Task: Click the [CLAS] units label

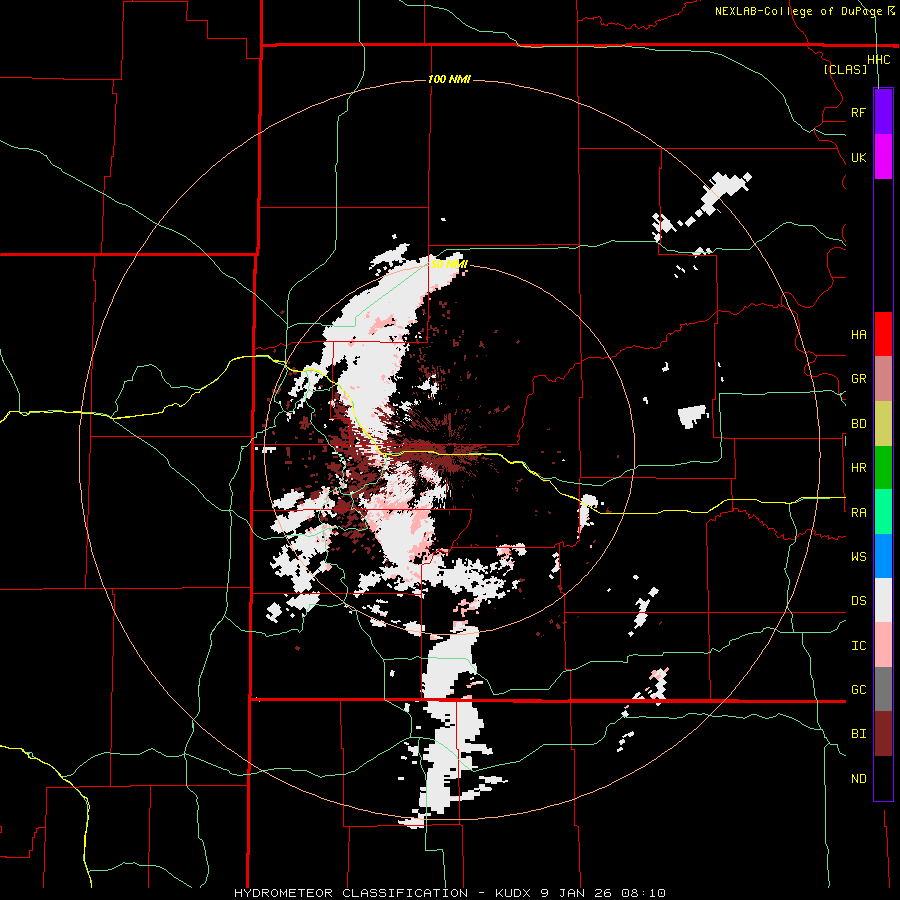Action: click(845, 69)
